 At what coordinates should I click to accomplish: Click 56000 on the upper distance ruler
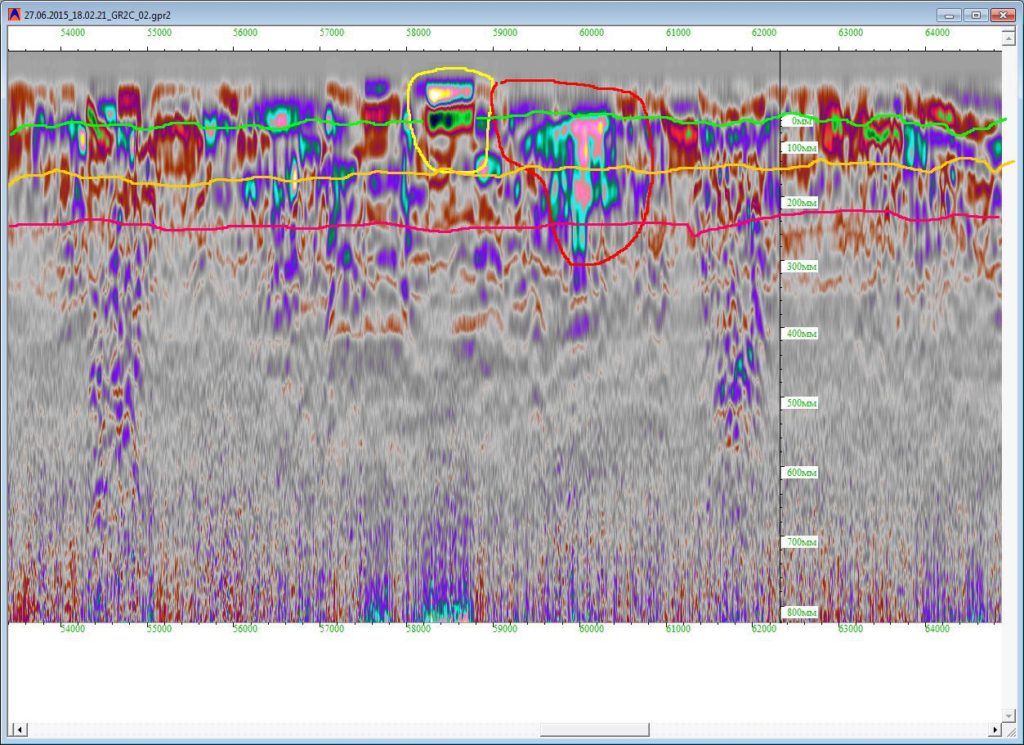[246, 33]
